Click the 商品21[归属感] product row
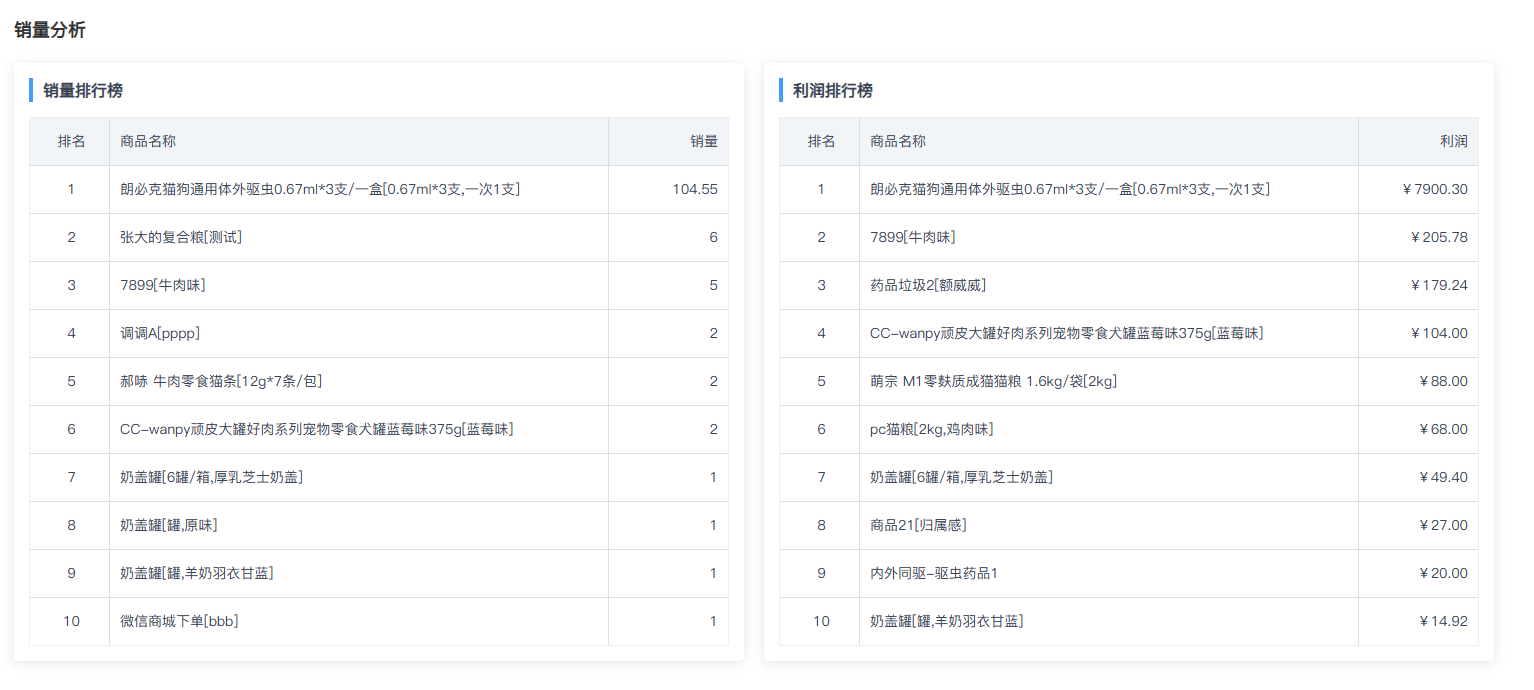This screenshot has width=1534, height=690. point(918,526)
